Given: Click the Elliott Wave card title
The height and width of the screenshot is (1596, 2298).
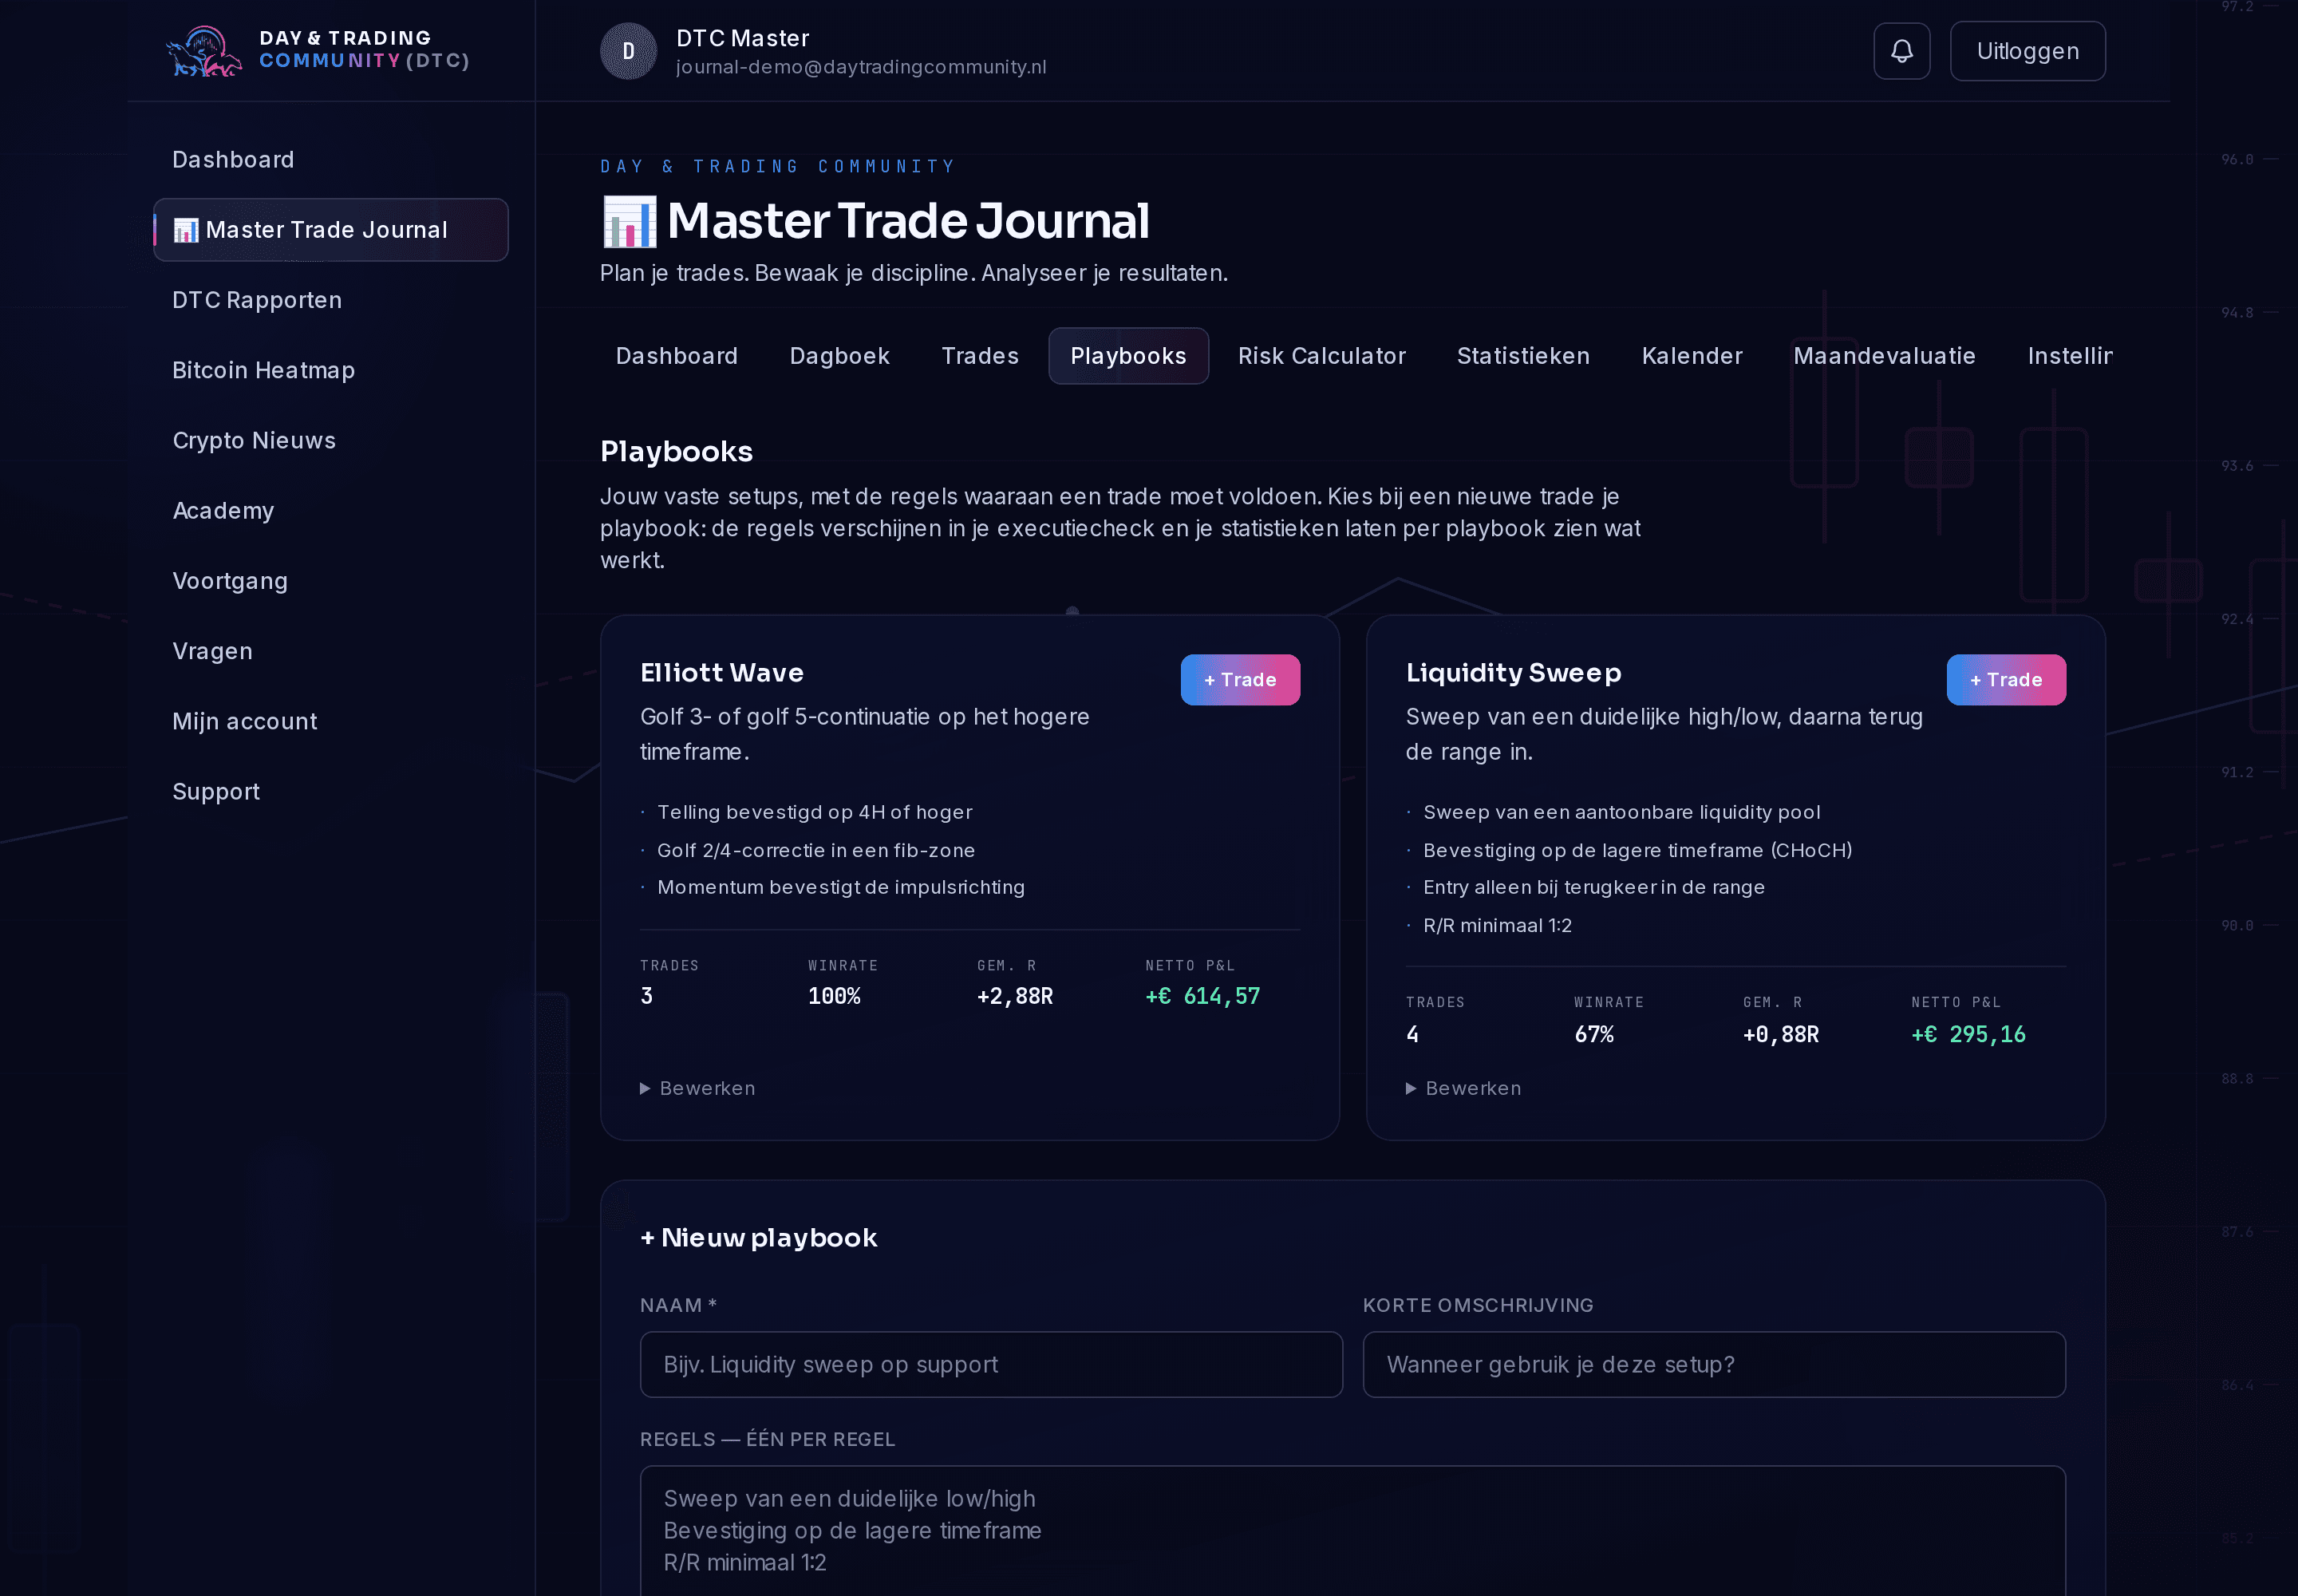Looking at the screenshot, I should pos(722,673).
